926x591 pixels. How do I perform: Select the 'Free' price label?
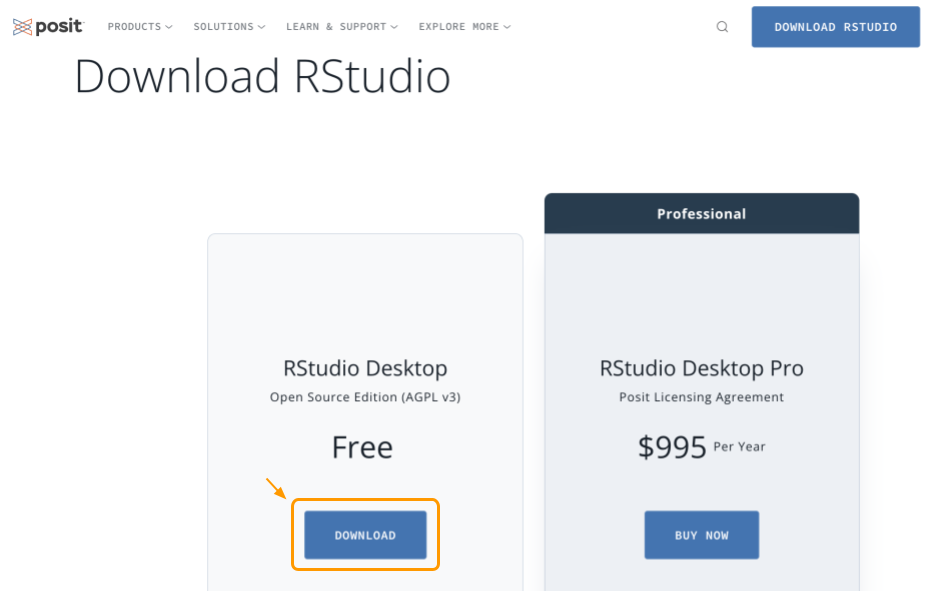pos(362,447)
